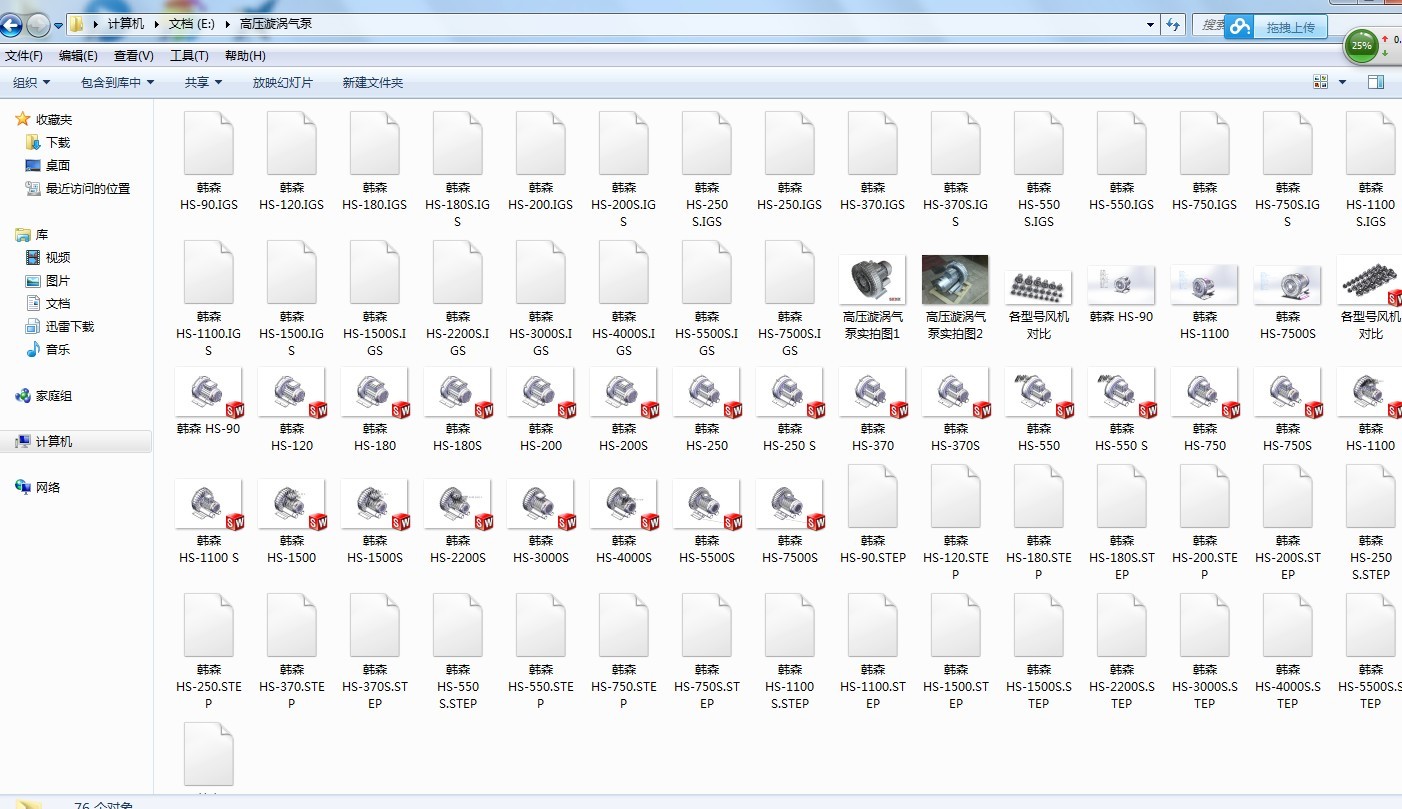Screen dimensions: 1402x809
Task: Click the 放映幻灯片 button
Action: [282, 82]
